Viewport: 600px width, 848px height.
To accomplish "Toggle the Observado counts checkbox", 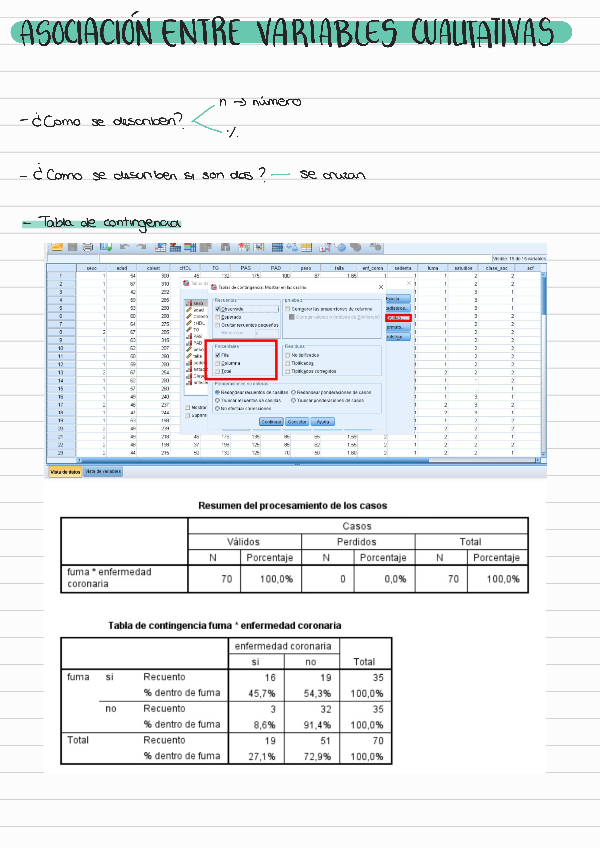I will (x=218, y=309).
